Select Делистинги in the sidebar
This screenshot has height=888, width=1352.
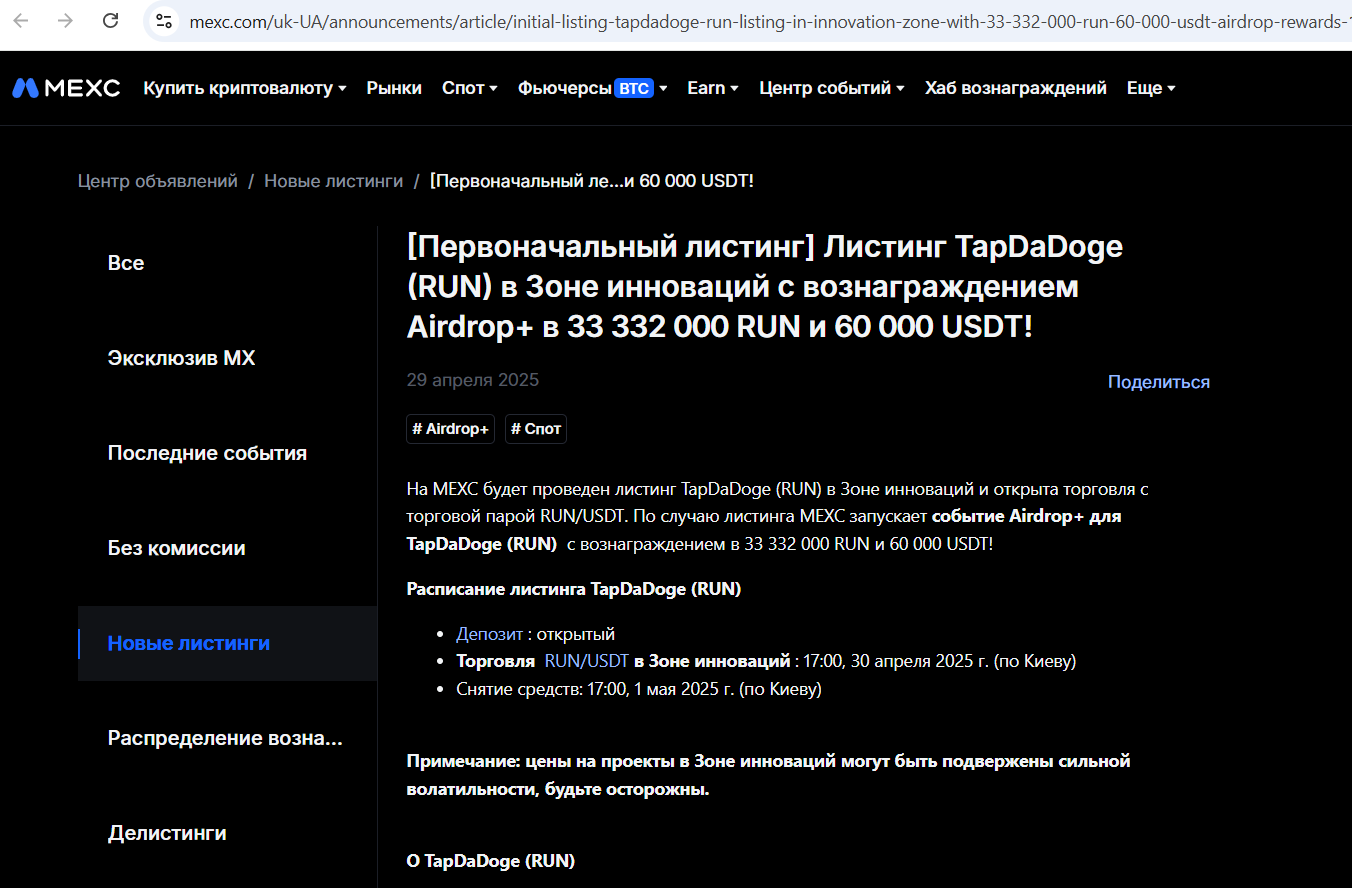pos(227,833)
